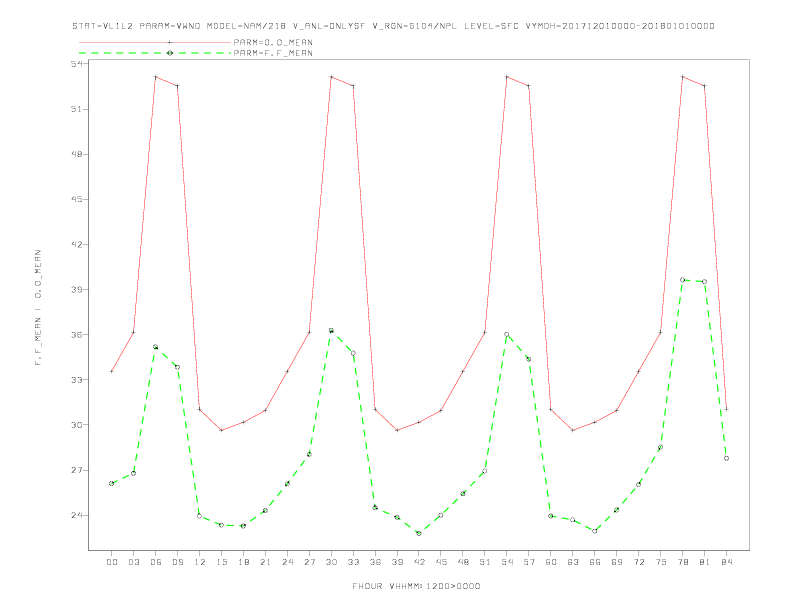Select the chart title line starting STAT=VL1L2
Viewport: 792px width, 612px height.
[x=393, y=26]
